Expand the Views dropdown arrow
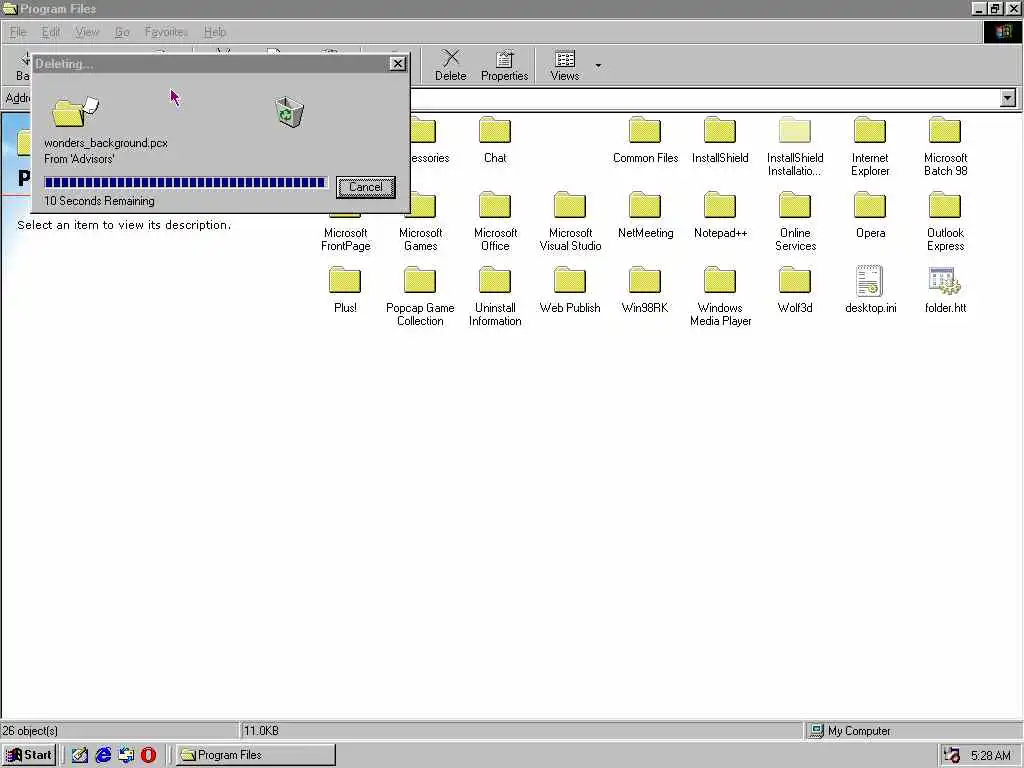 pos(598,65)
